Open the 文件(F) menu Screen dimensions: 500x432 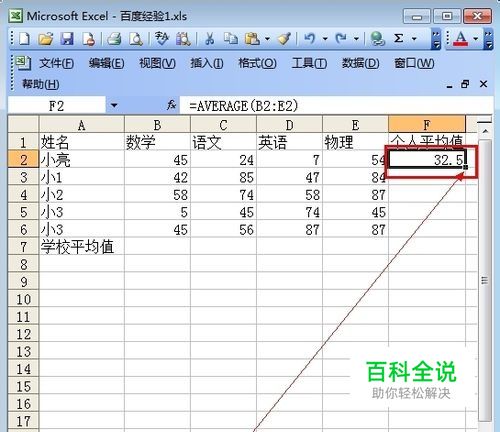[x=57, y=63]
